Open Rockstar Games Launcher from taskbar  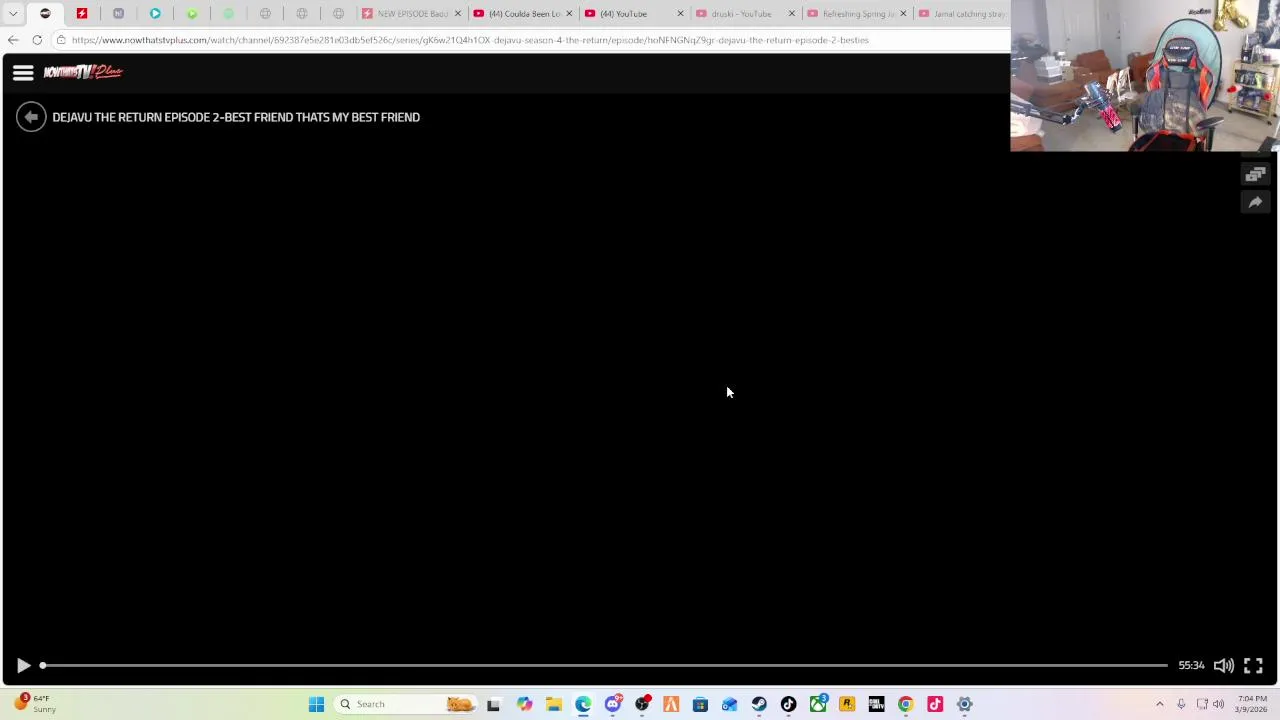847,704
